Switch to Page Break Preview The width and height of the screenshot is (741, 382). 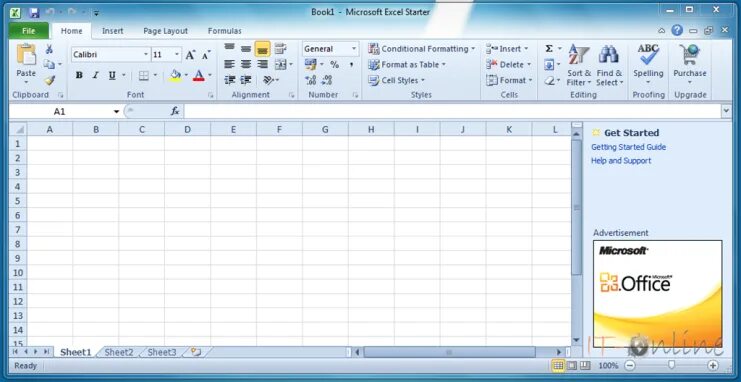click(585, 365)
